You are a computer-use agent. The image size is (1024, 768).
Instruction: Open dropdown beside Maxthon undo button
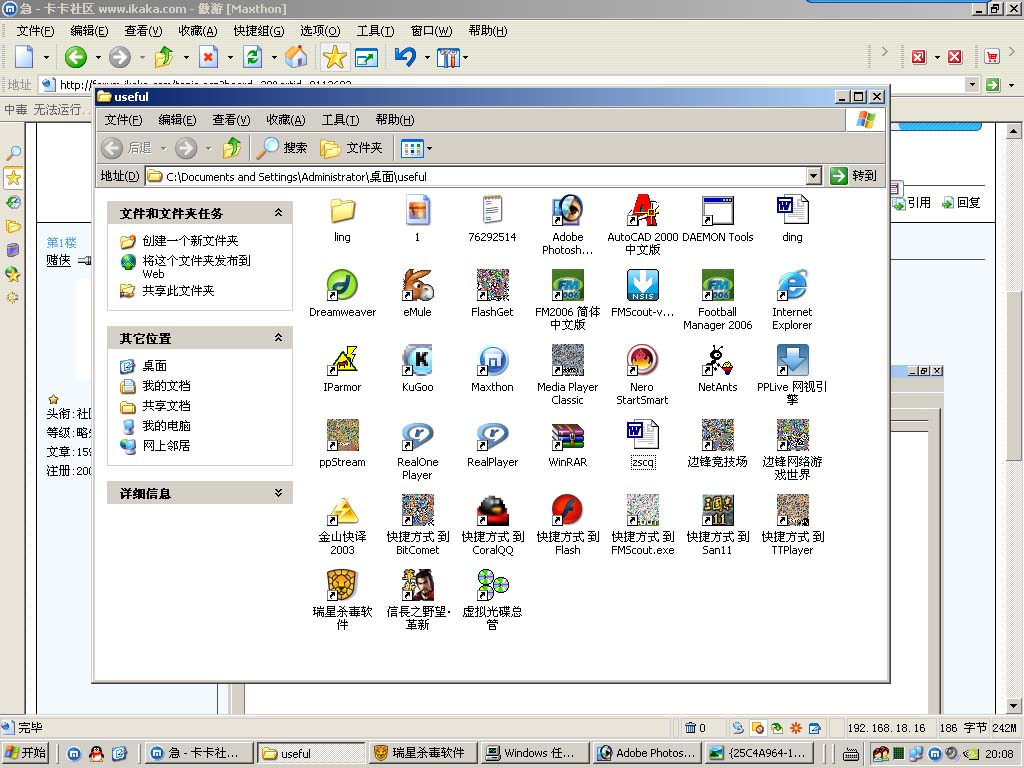427,57
